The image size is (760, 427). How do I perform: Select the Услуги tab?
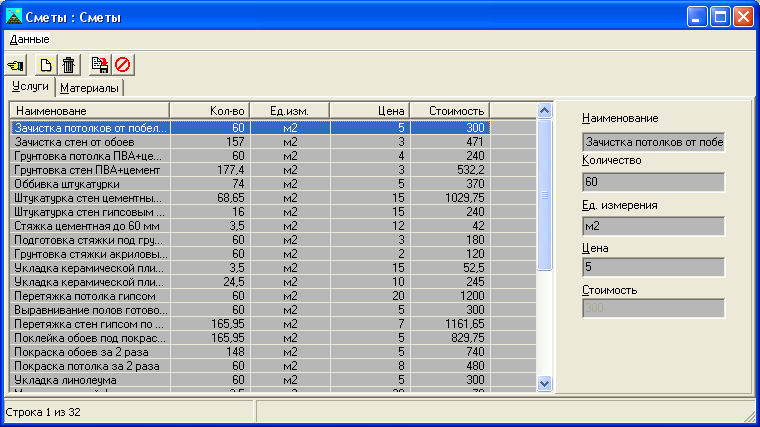click(x=30, y=86)
